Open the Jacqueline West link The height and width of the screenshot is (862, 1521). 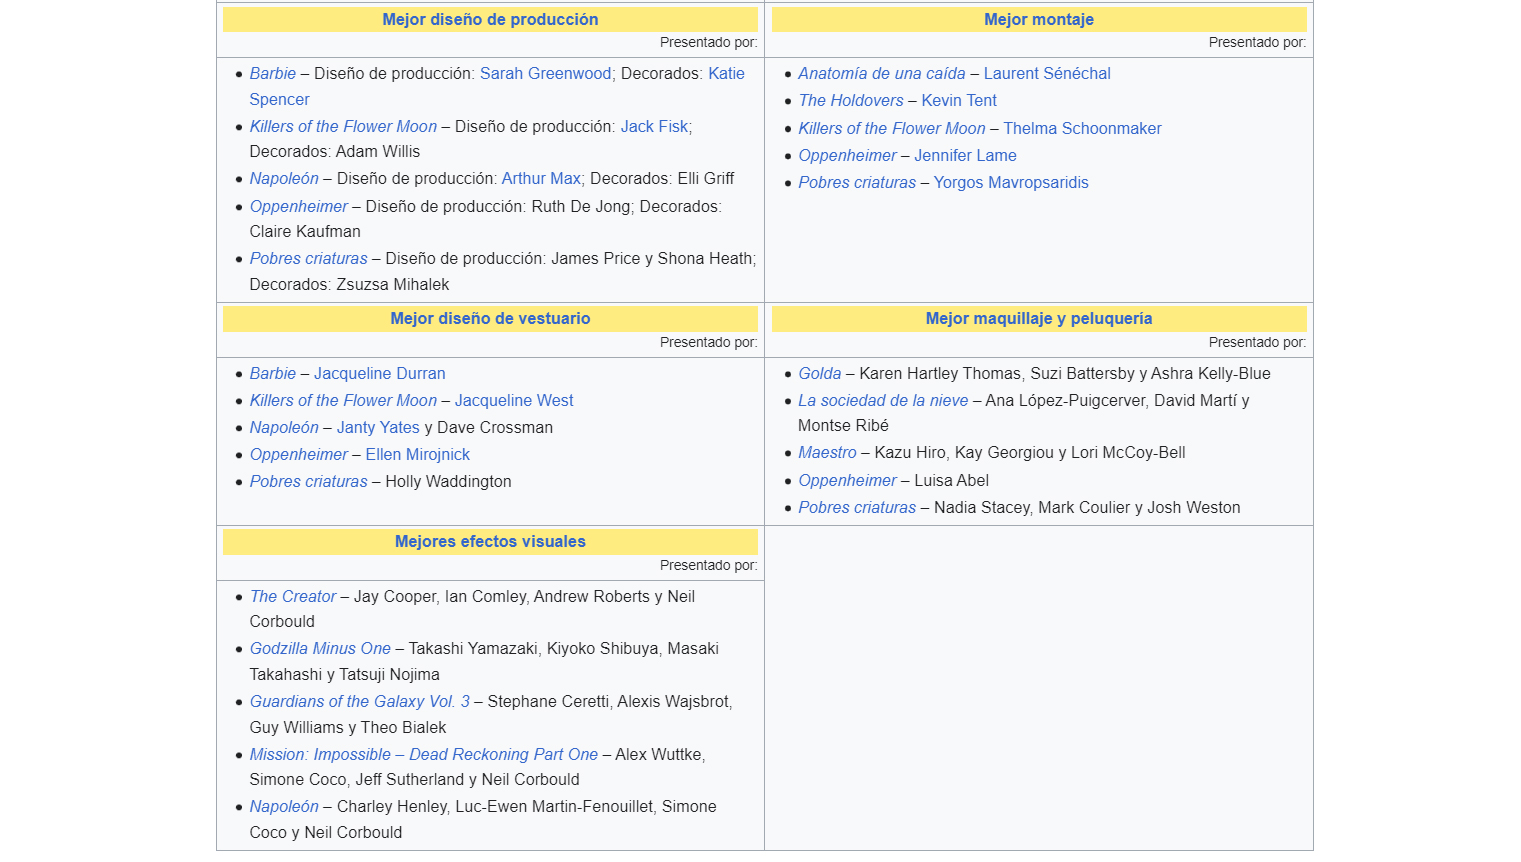(514, 400)
